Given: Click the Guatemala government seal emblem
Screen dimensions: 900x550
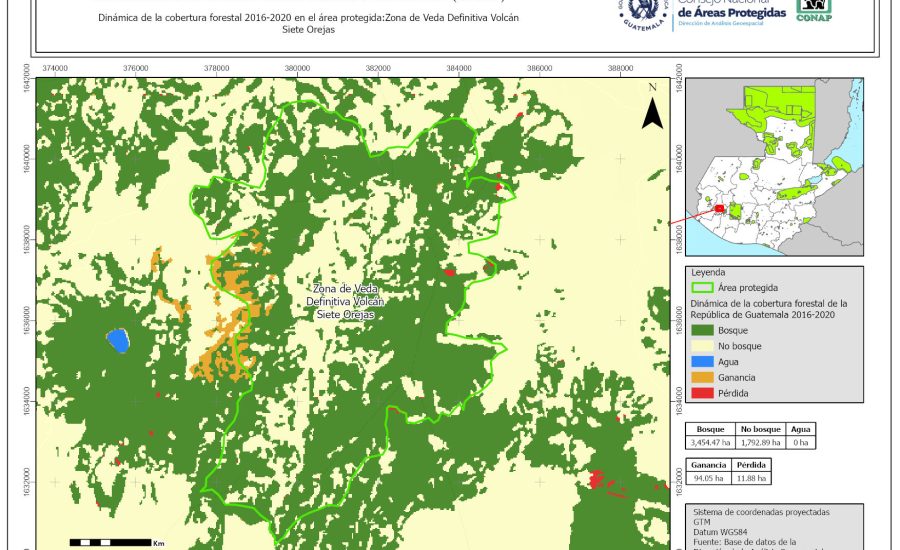Looking at the screenshot, I should (642, 14).
